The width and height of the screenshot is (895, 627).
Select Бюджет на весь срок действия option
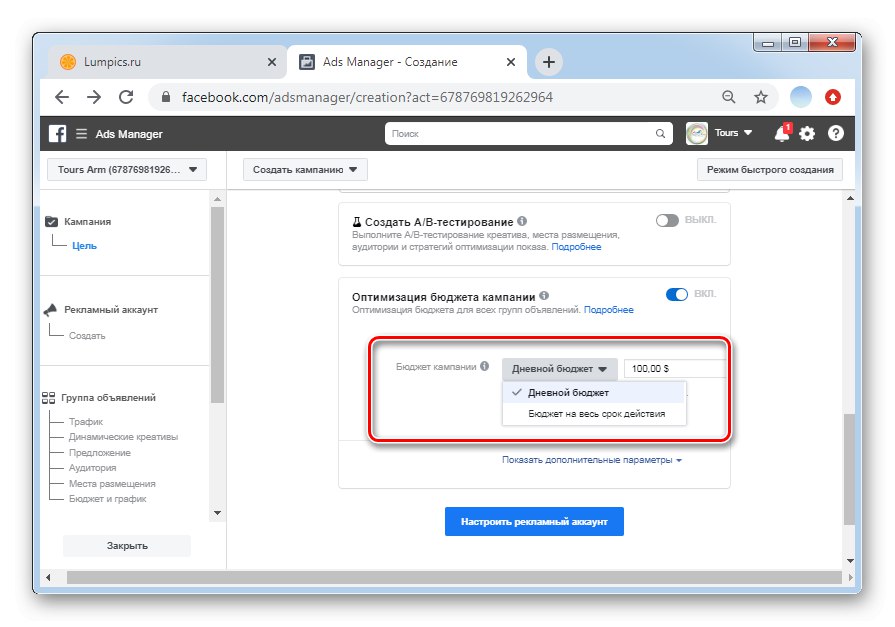click(x=594, y=414)
